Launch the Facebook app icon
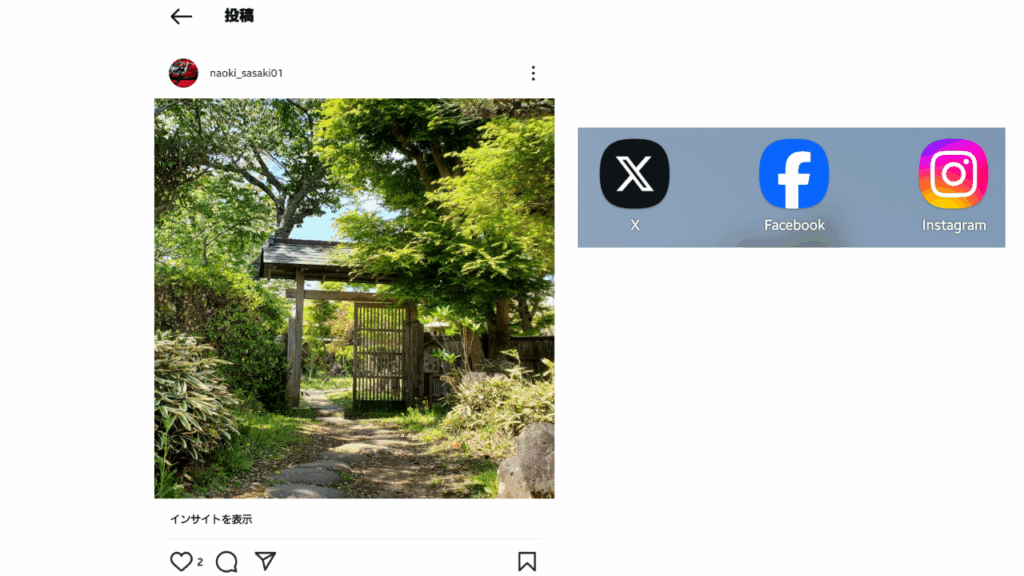Viewport: 1024px width, 576px height. click(793, 174)
